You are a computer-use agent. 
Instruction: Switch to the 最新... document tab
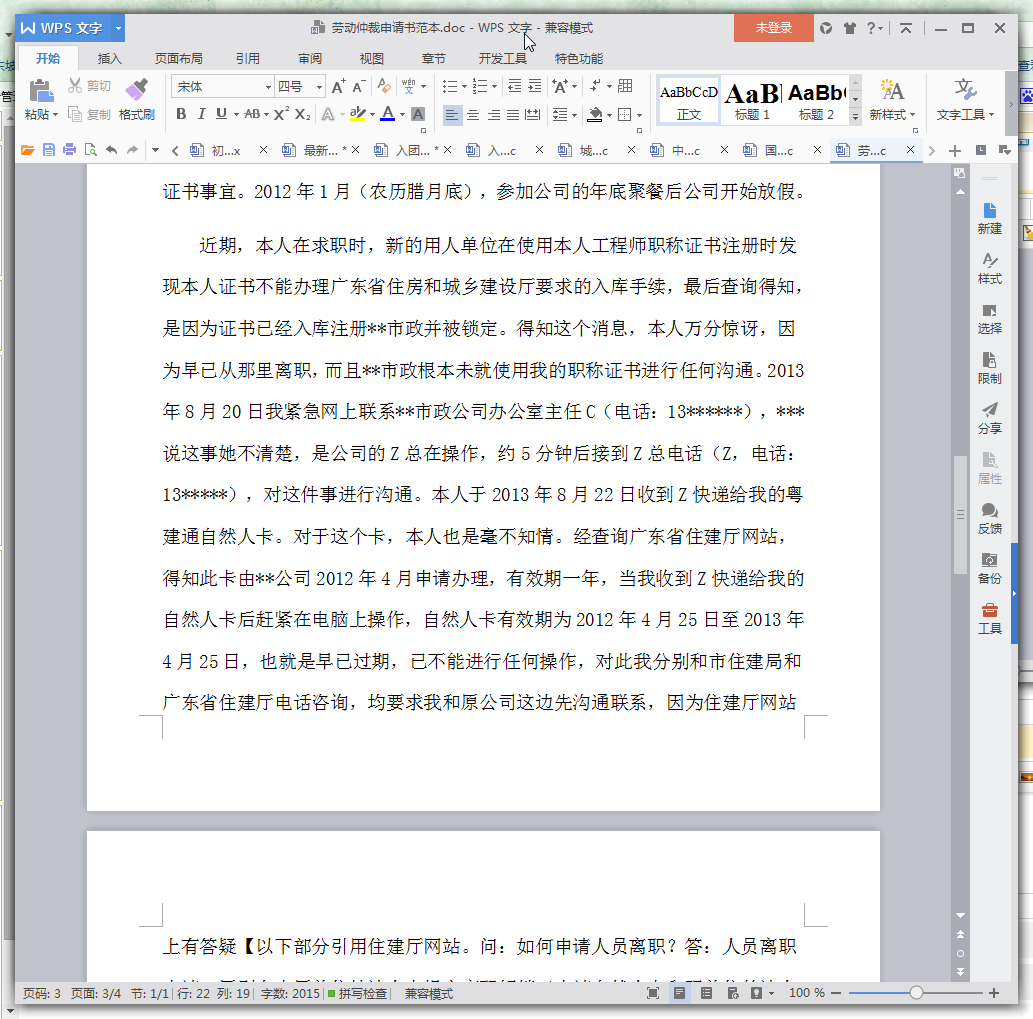point(320,151)
